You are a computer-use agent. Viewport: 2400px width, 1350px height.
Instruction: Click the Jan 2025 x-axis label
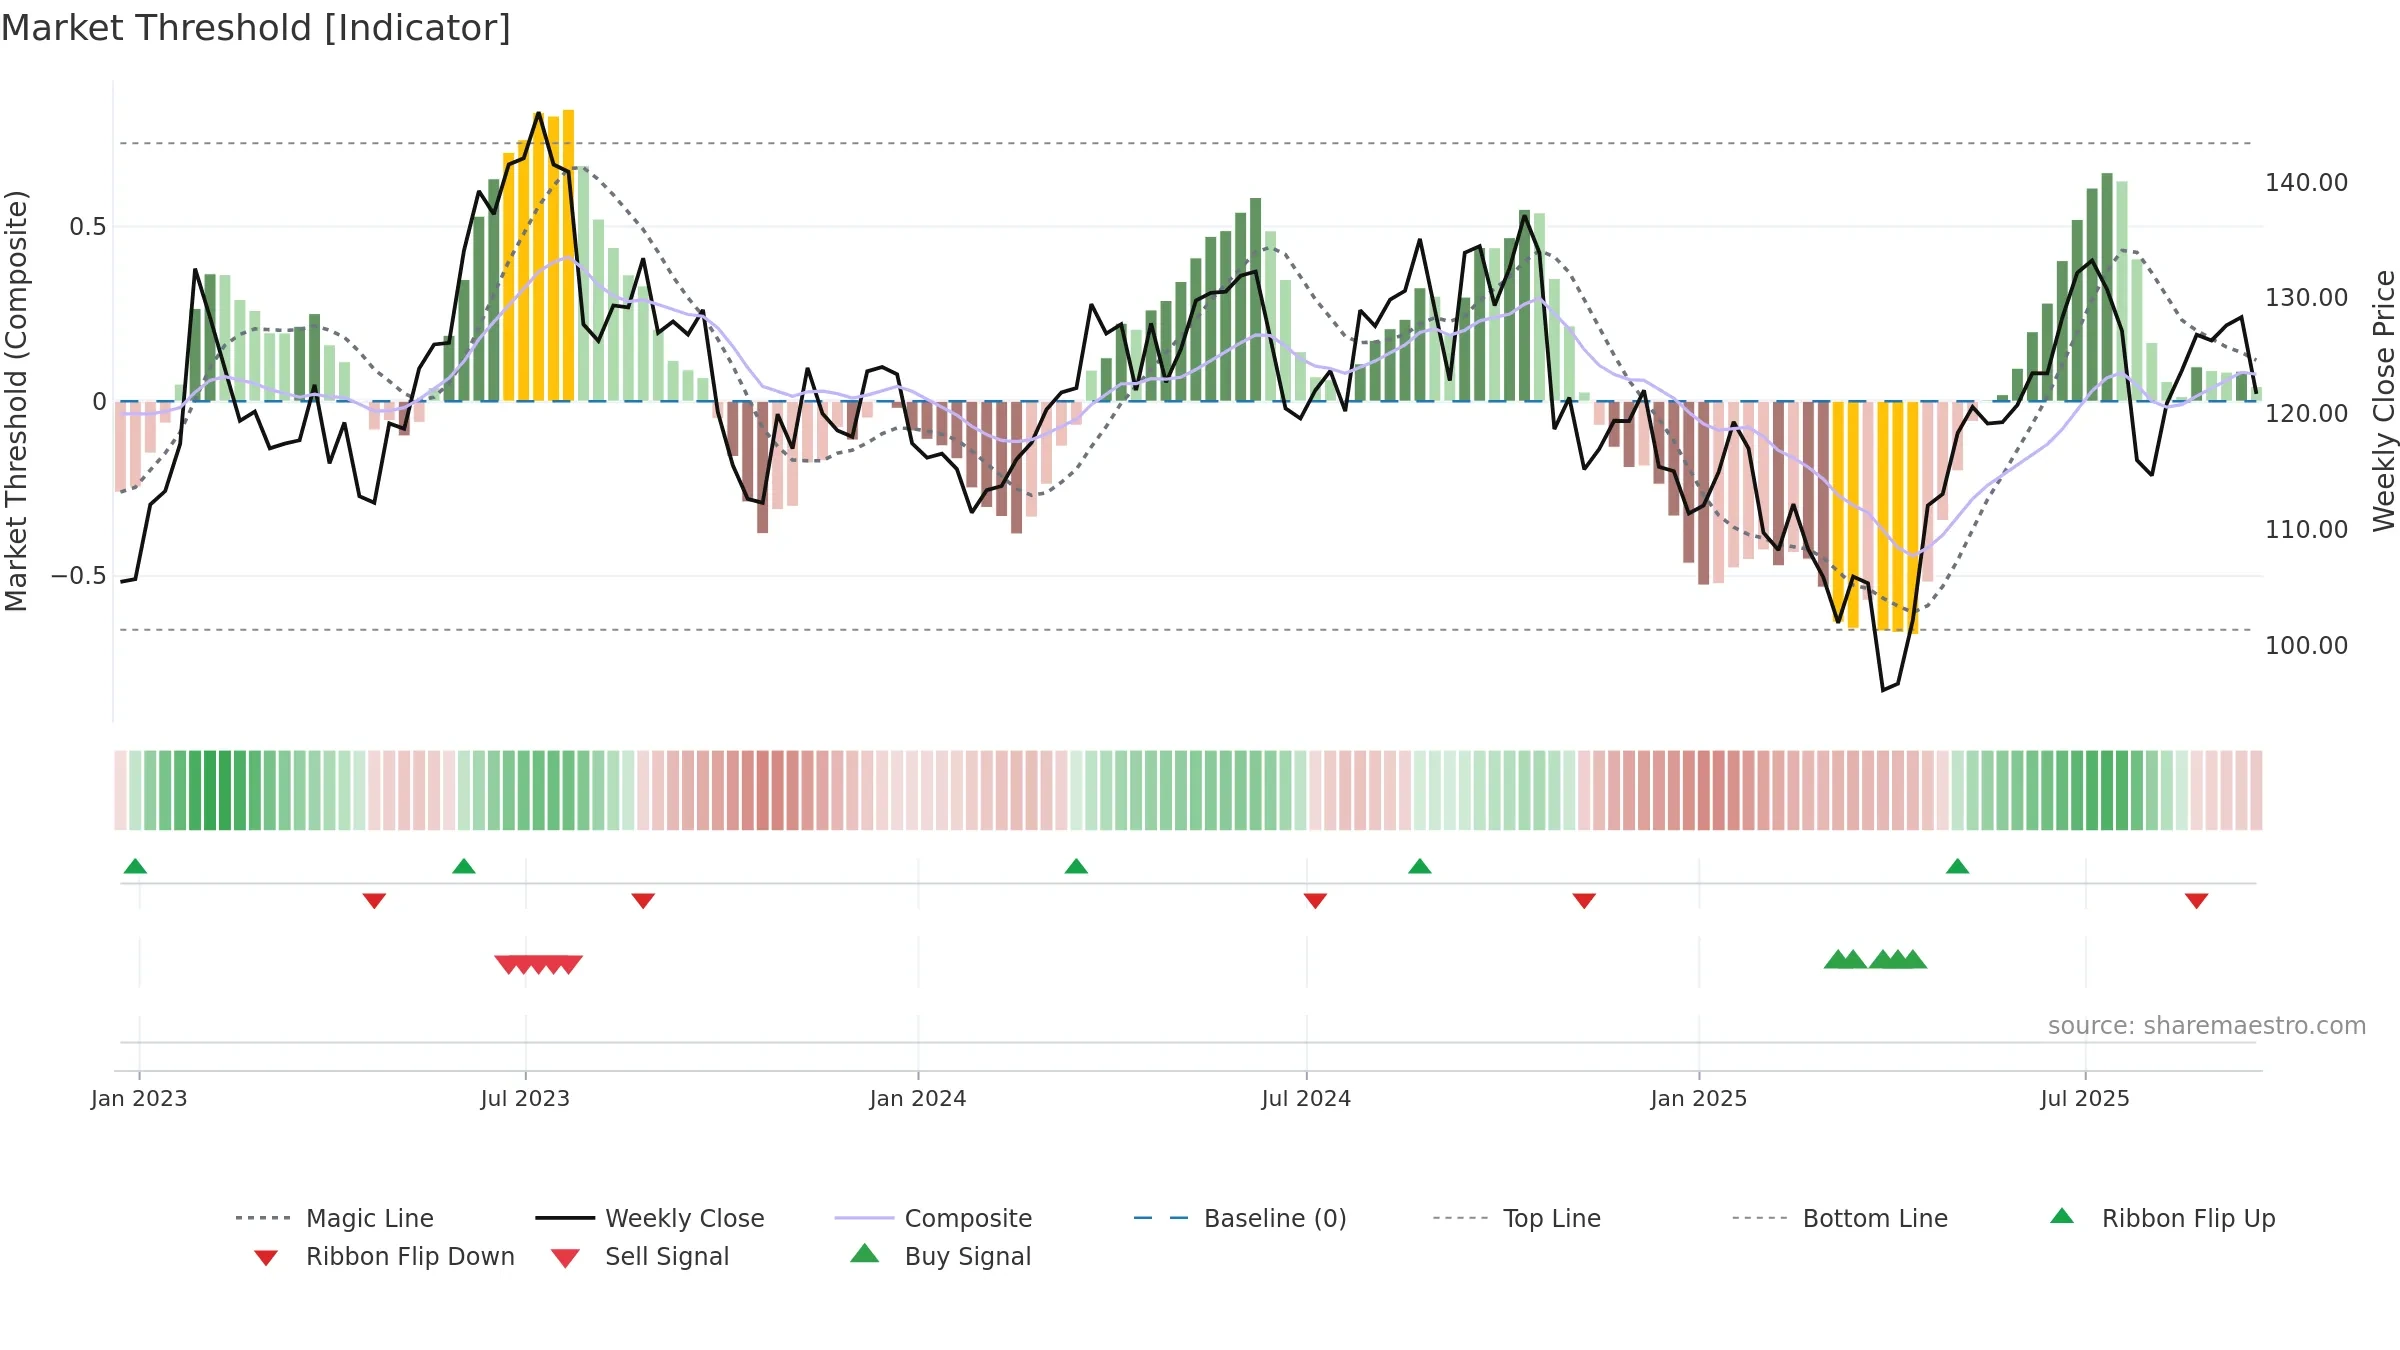(x=1699, y=1098)
